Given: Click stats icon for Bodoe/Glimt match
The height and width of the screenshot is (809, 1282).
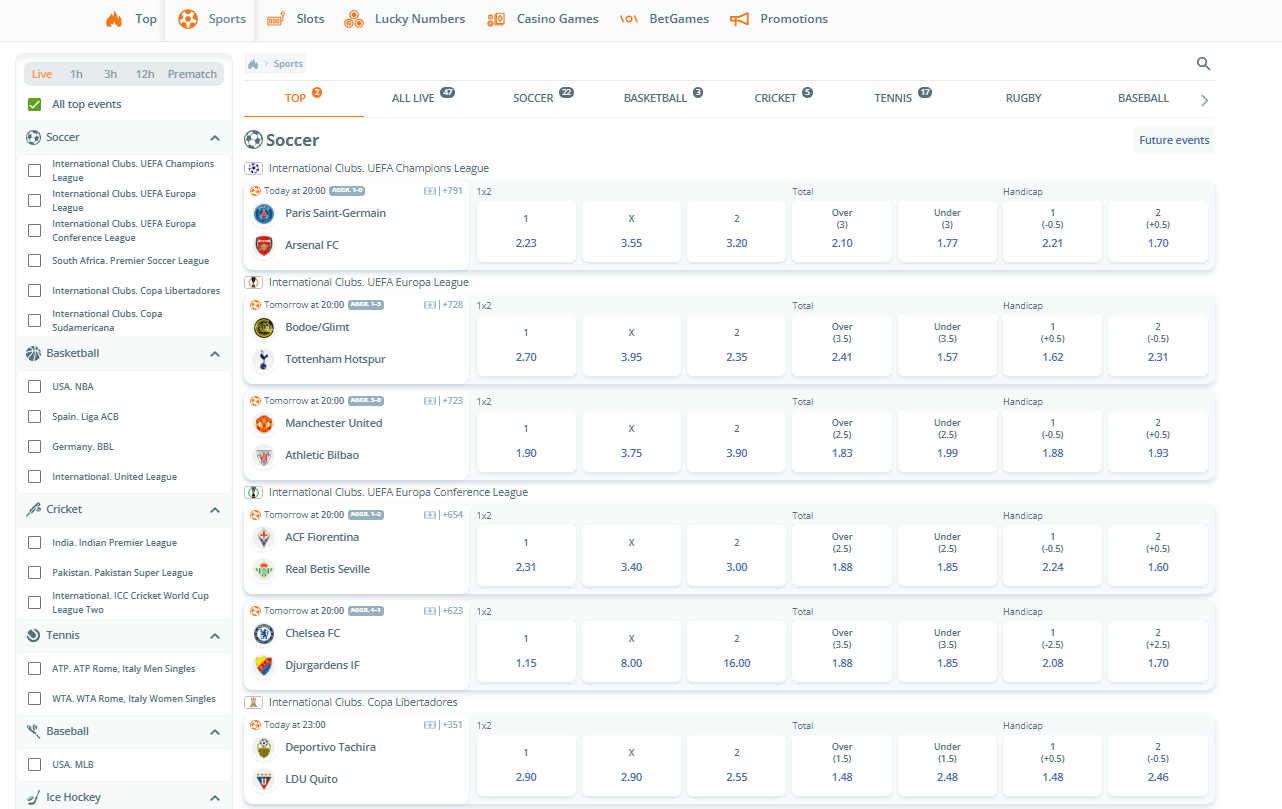Looking at the screenshot, I should [x=430, y=305].
